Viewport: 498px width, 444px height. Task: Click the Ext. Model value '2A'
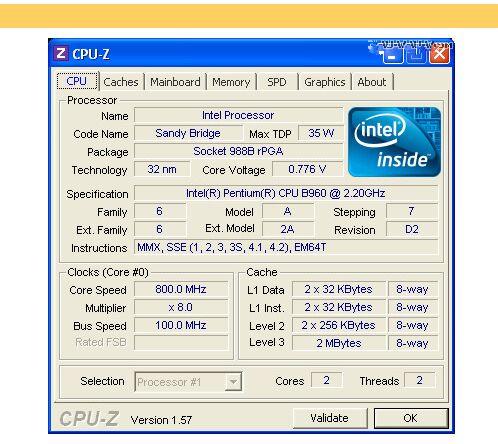pyautogui.click(x=288, y=229)
